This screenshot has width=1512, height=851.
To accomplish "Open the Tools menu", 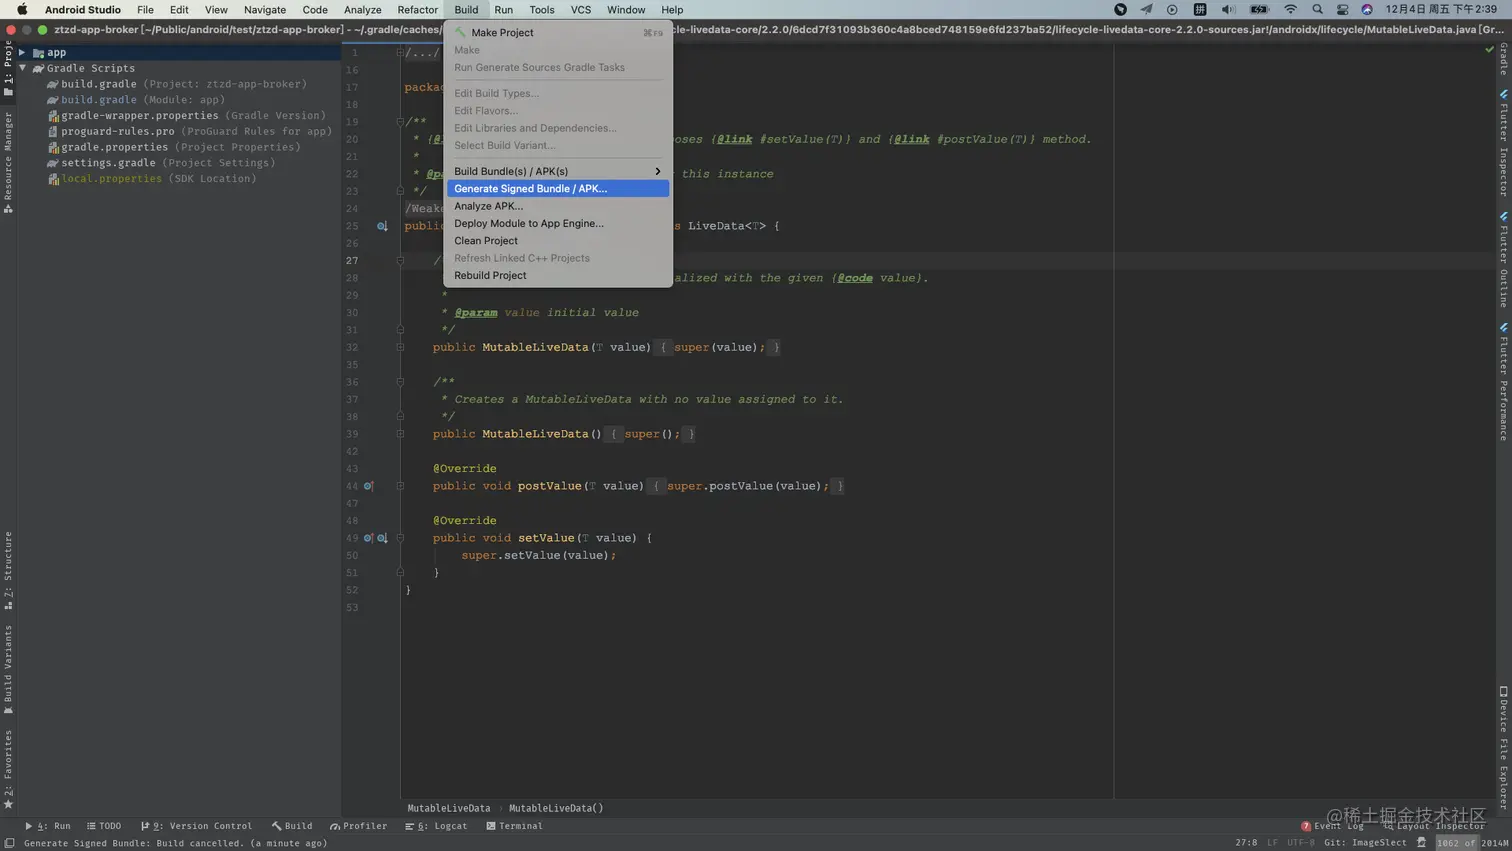I will (542, 10).
